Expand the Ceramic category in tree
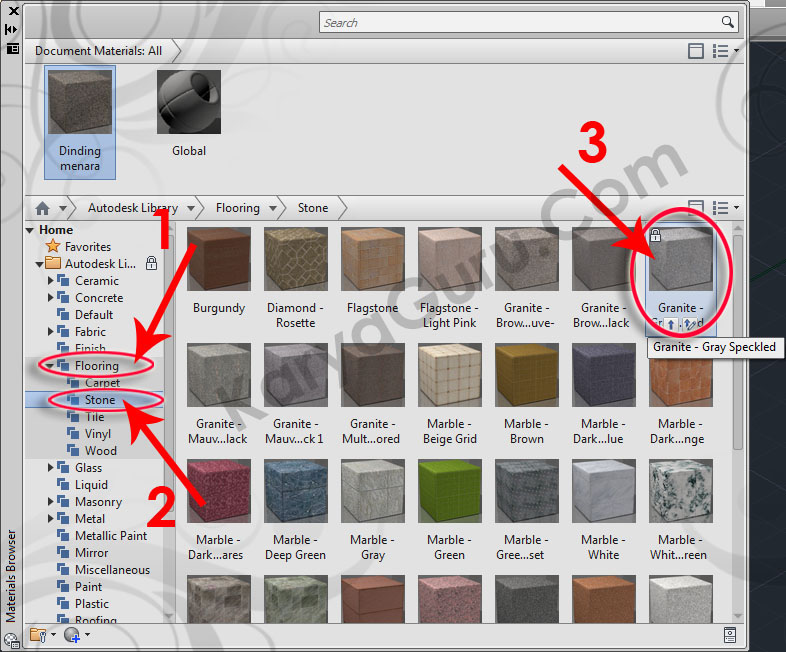Screen dimensions: 786x652 [52, 281]
